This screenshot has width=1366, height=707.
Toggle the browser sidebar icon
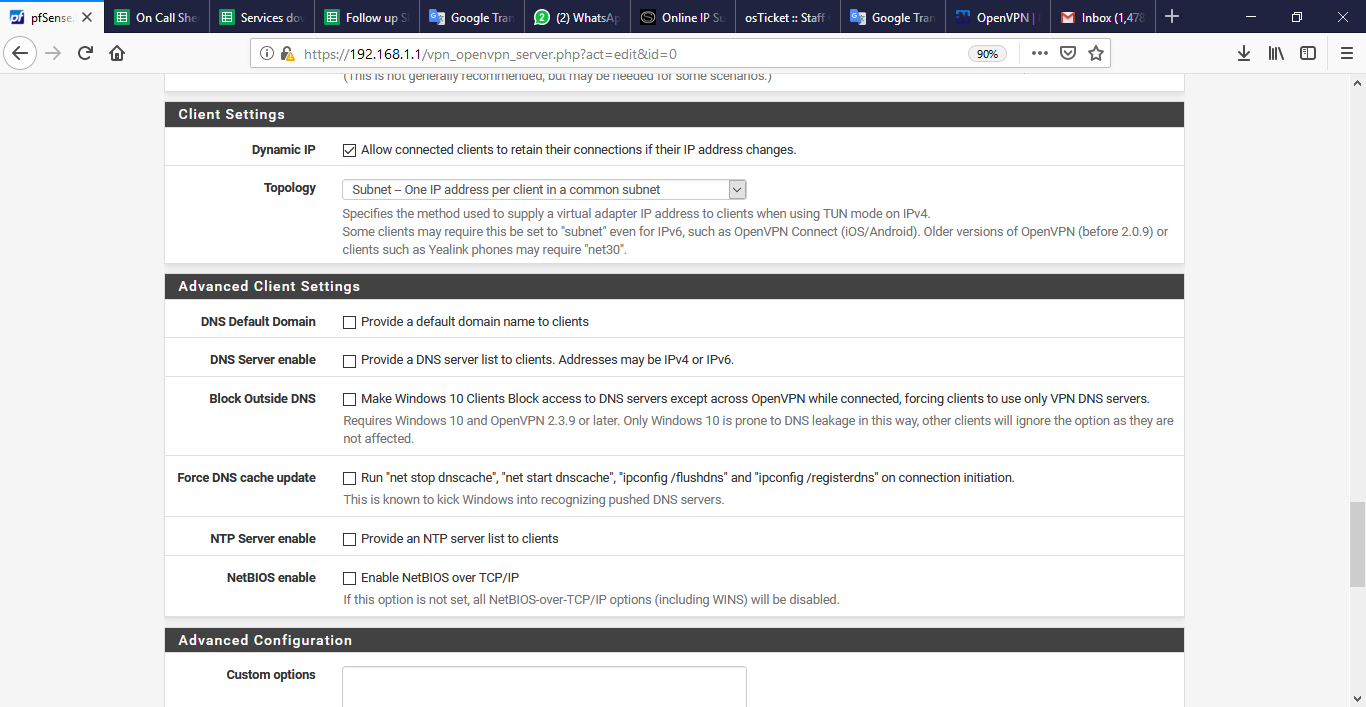[1308, 53]
